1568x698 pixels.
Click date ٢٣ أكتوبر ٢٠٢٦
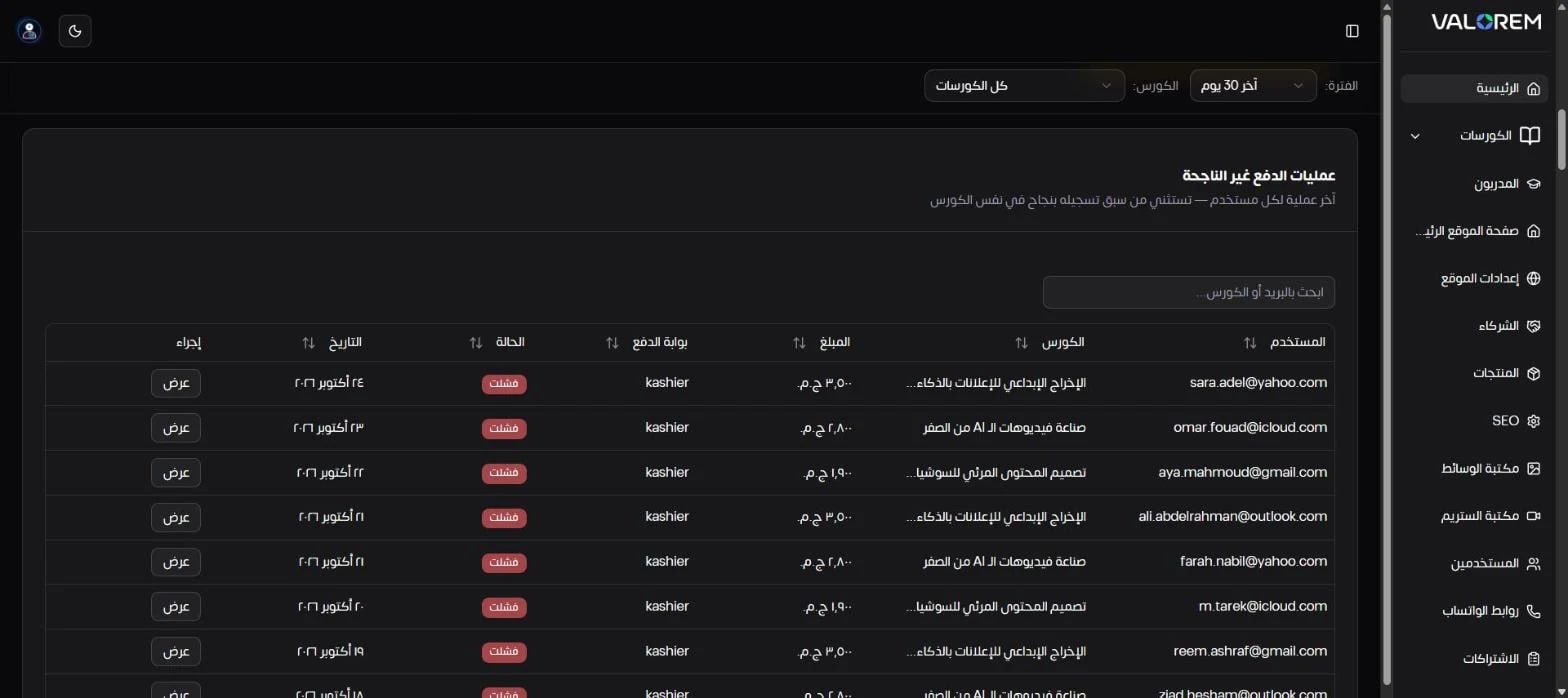pyautogui.click(x=329, y=428)
